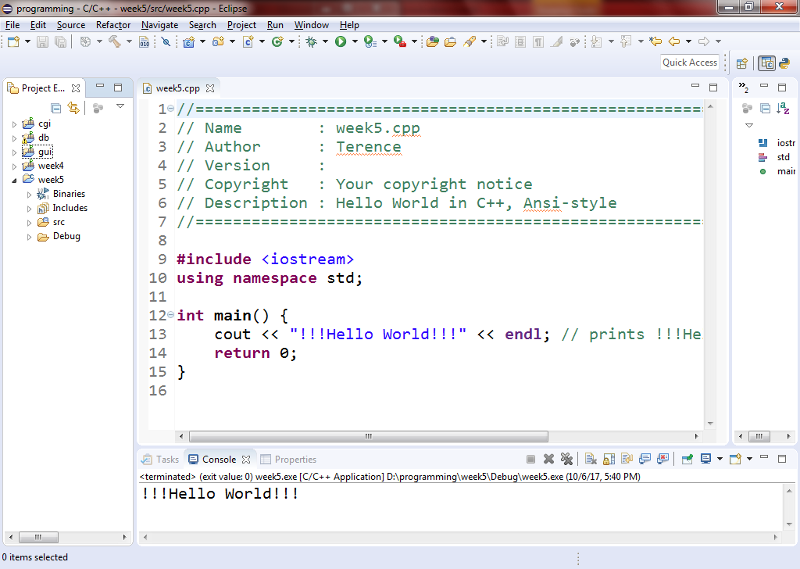Click Collapse All in Project Explorer
This screenshot has height=569, width=800.
coord(56,108)
